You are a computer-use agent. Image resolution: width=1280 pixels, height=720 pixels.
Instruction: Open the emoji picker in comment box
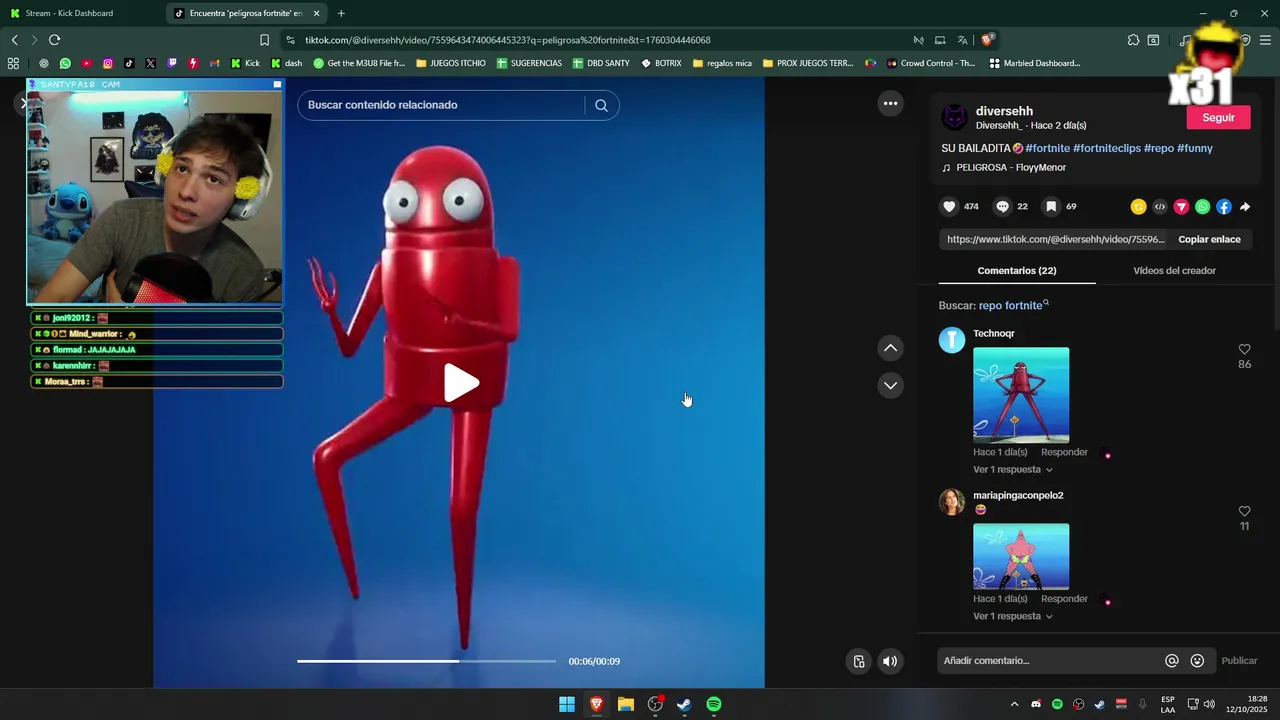click(1197, 661)
